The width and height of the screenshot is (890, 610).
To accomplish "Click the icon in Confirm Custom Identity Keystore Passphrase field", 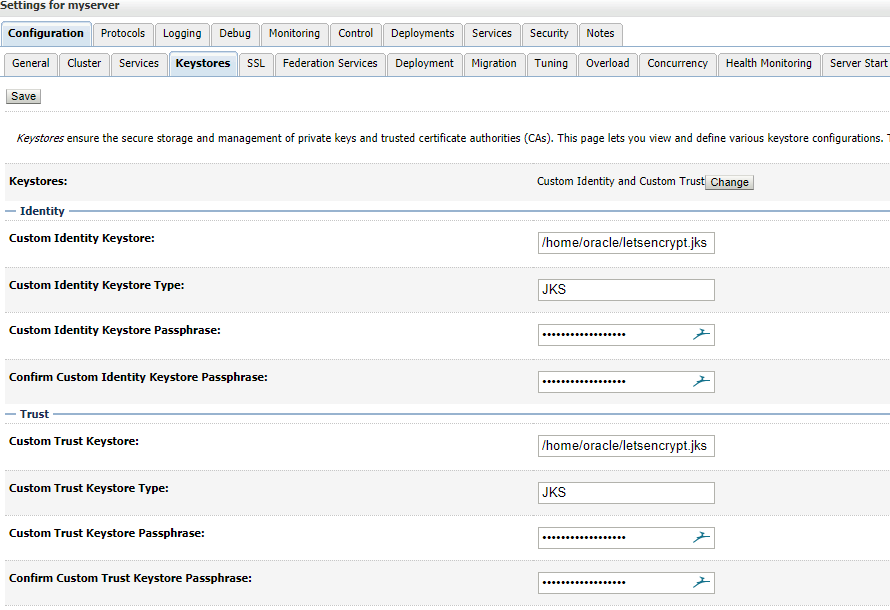I will pyautogui.click(x=701, y=381).
